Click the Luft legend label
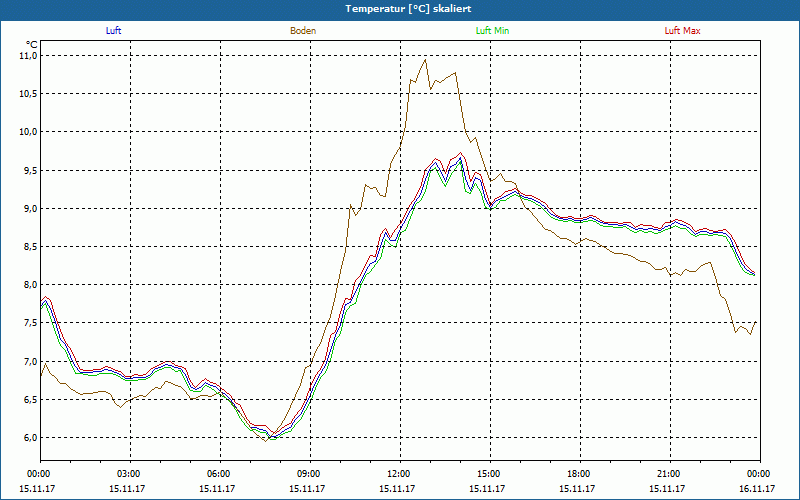Viewport: 800px width, 500px height. coord(114,31)
